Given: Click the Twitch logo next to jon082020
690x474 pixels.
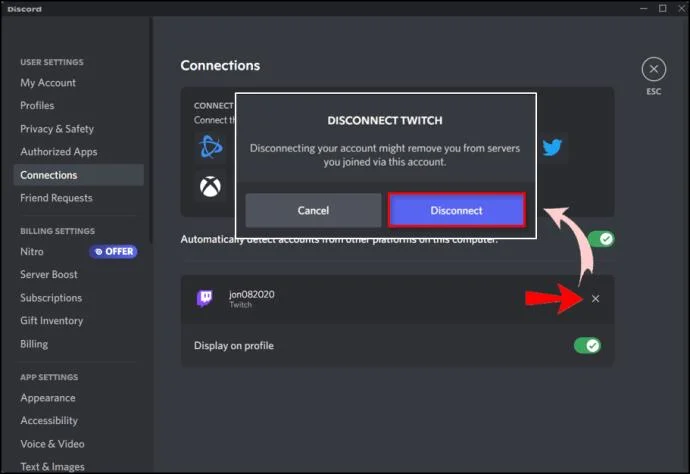Looking at the screenshot, I should tap(204, 298).
